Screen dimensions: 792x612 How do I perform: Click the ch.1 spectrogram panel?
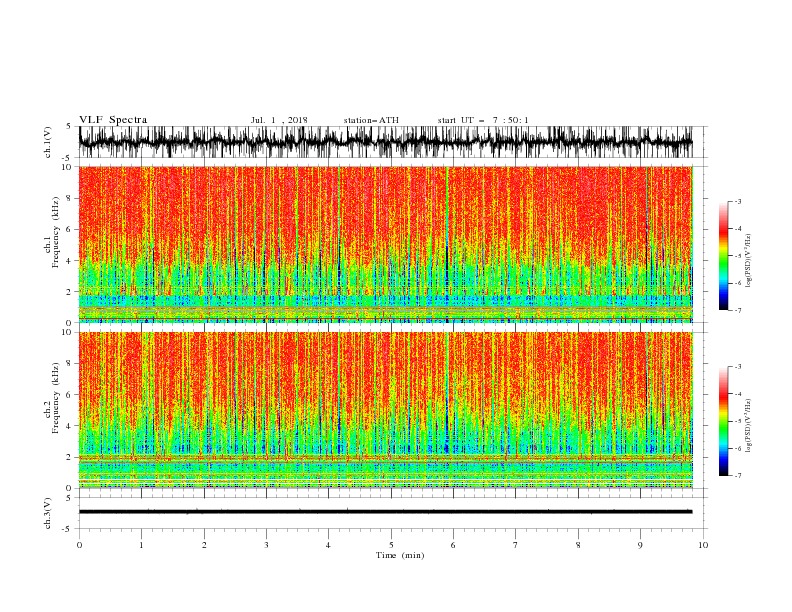point(386,244)
